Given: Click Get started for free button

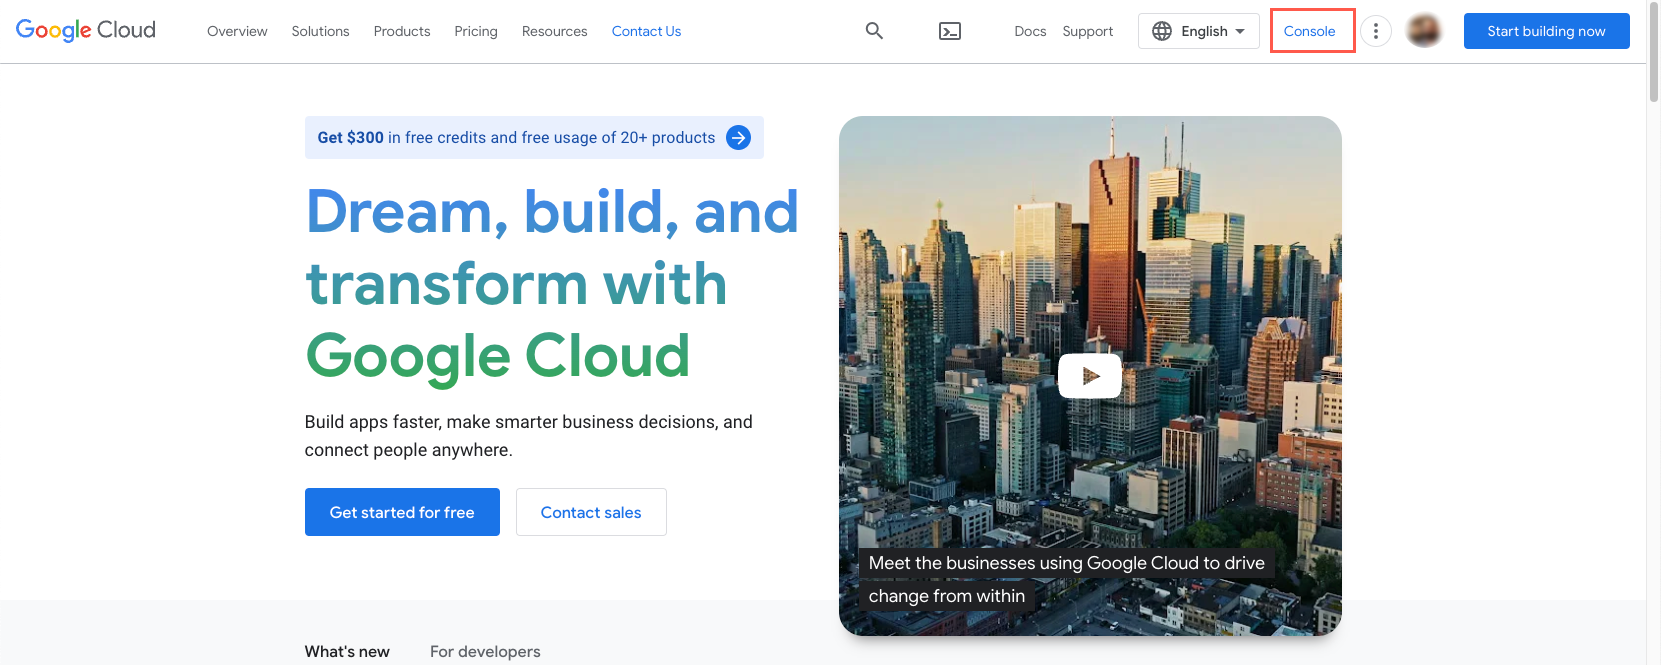Looking at the screenshot, I should click(402, 512).
